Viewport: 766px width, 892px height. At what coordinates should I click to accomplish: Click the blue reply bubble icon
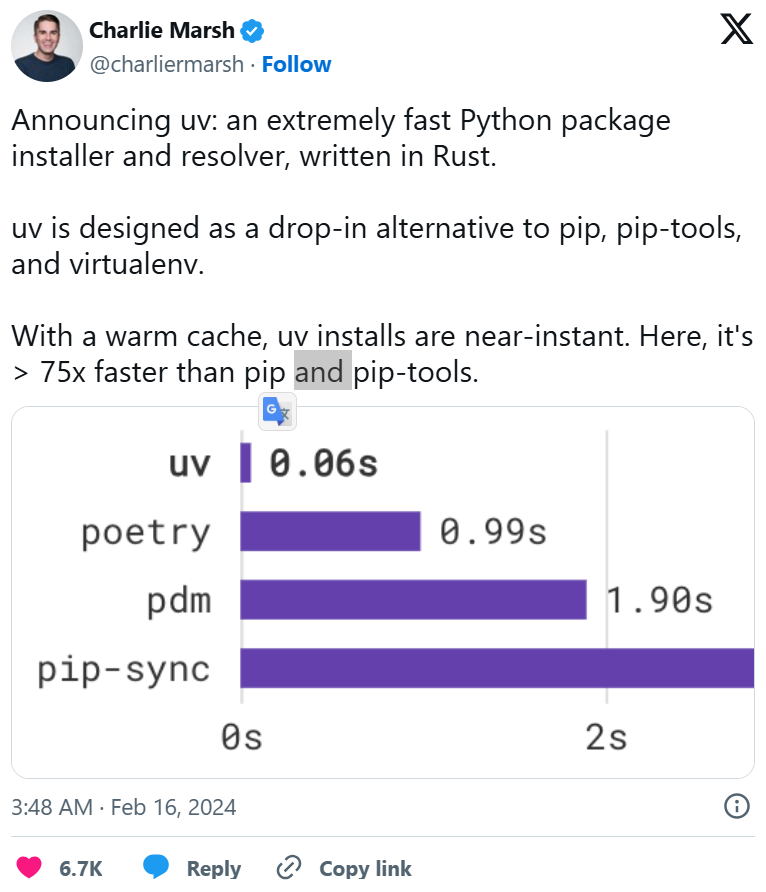pos(156,866)
